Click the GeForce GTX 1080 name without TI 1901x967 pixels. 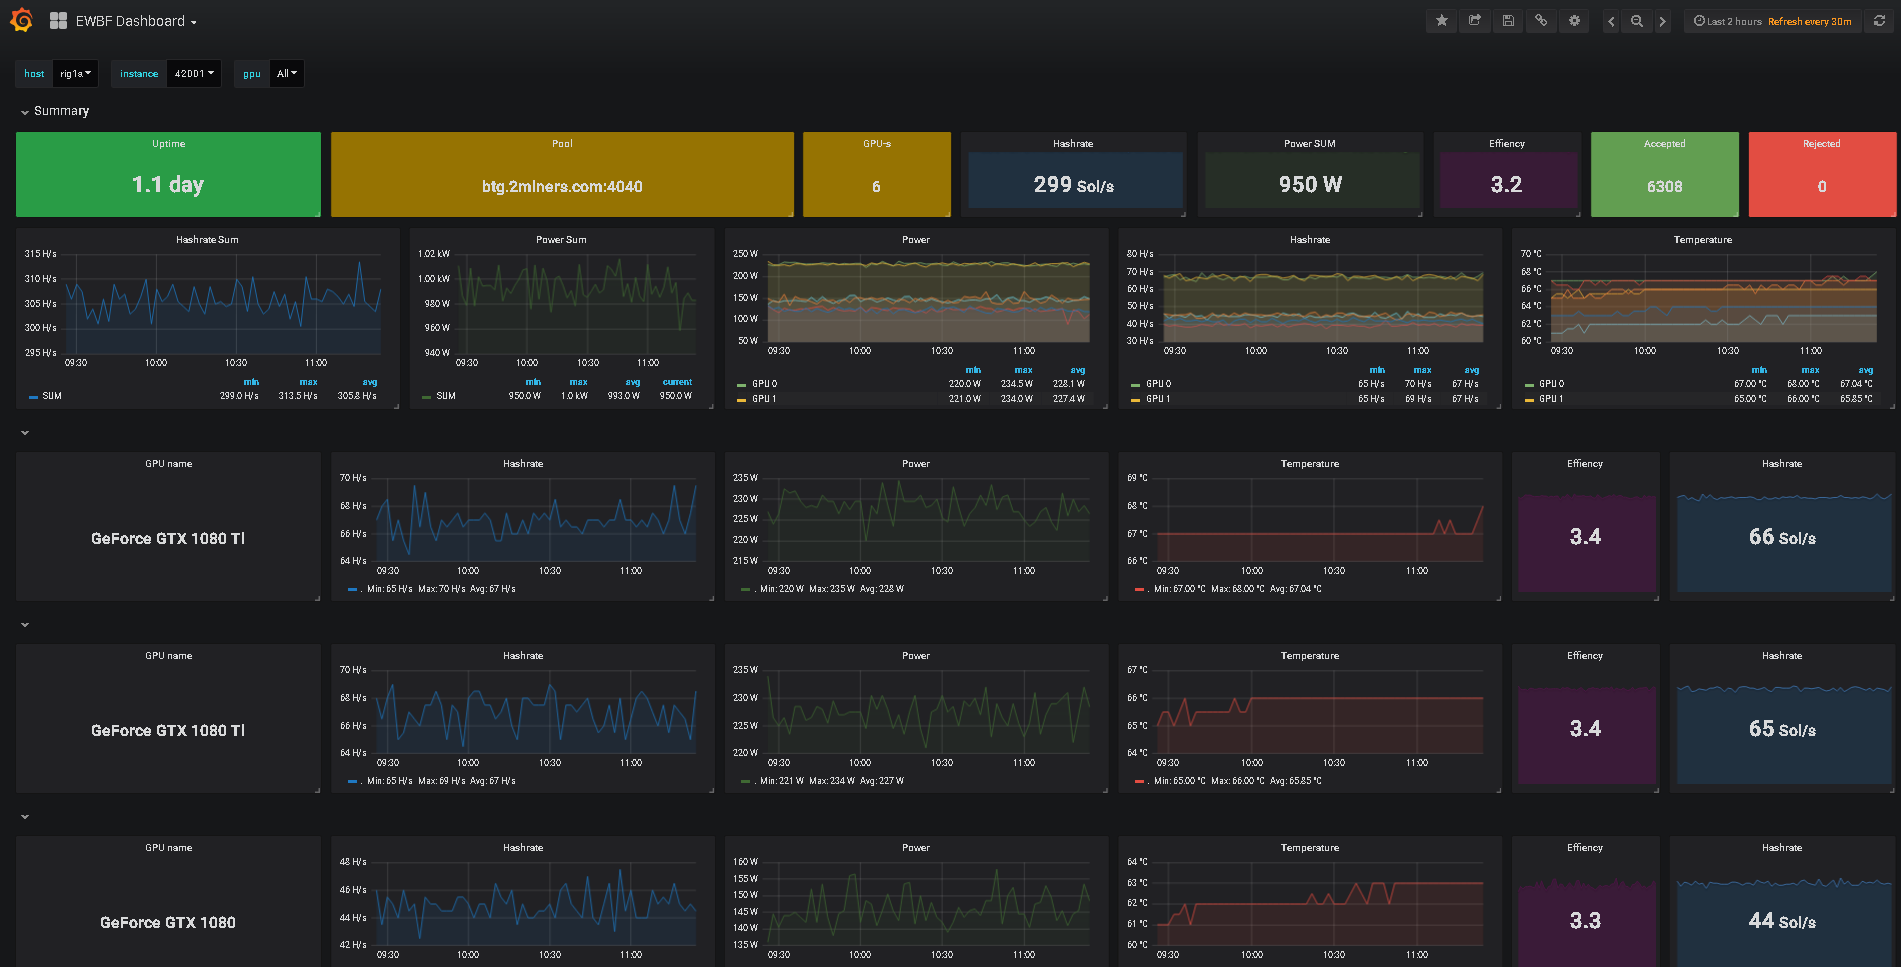(x=168, y=922)
